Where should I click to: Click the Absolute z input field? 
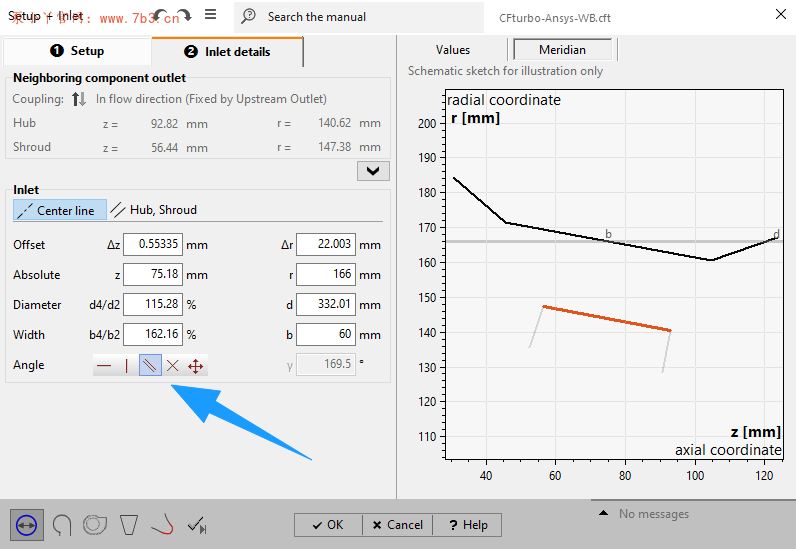153,274
